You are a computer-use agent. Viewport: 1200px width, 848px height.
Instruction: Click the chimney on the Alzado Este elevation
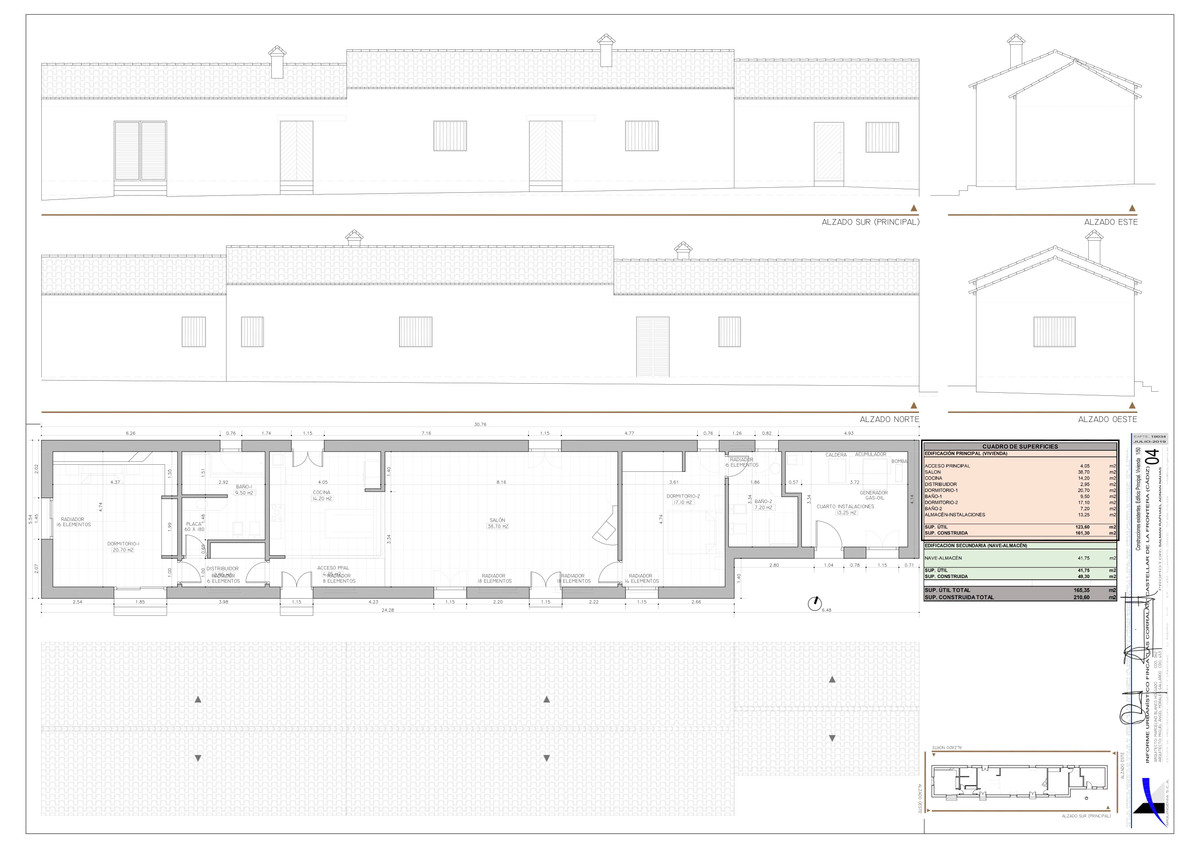point(1016,45)
